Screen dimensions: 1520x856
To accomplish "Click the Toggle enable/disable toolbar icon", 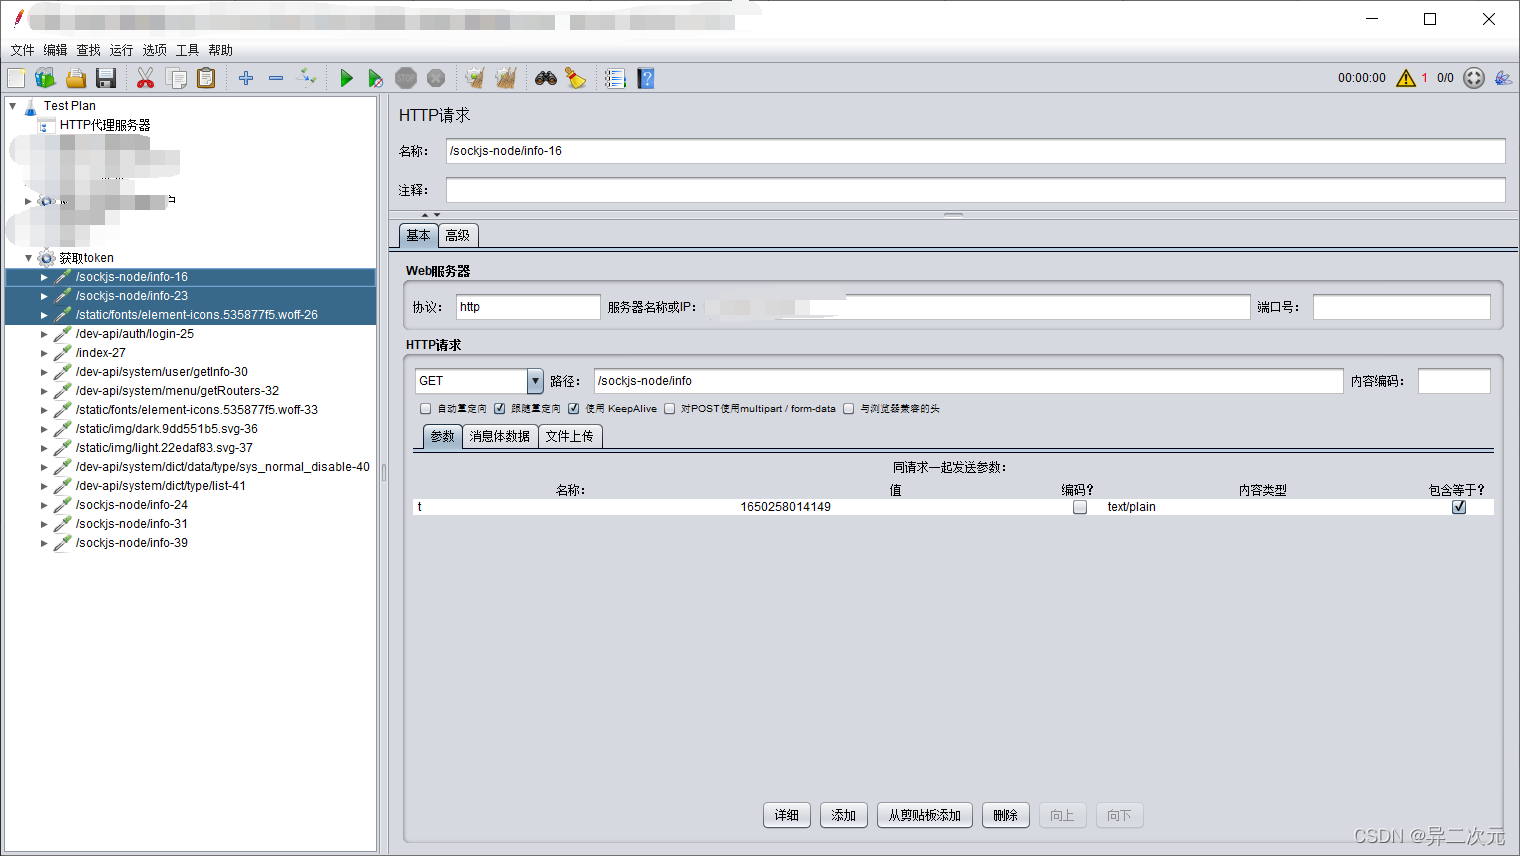I will 307,78.
